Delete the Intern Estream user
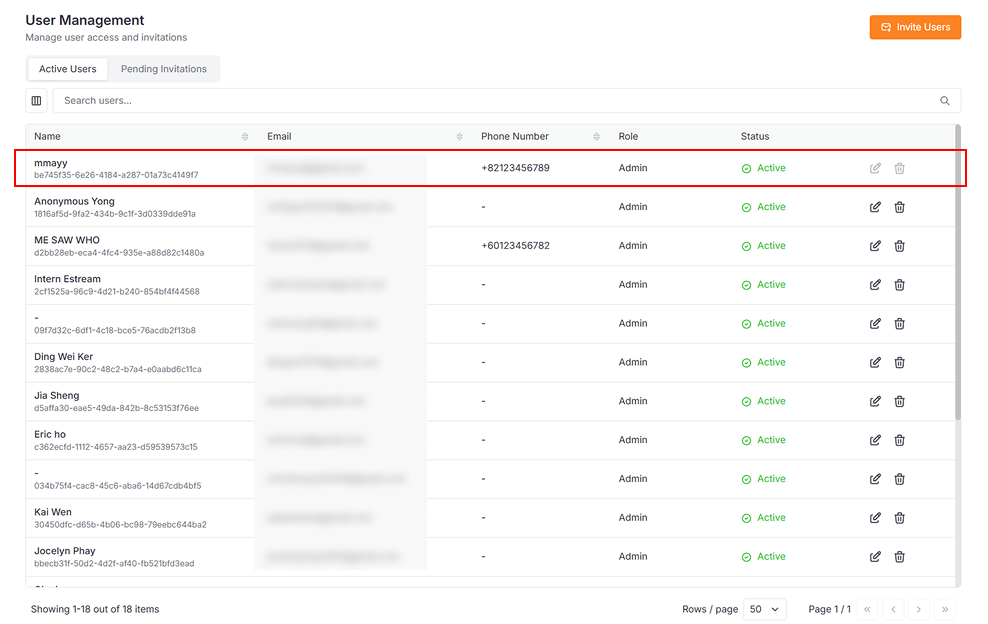Screen dimensions: 988x624 point(899,285)
